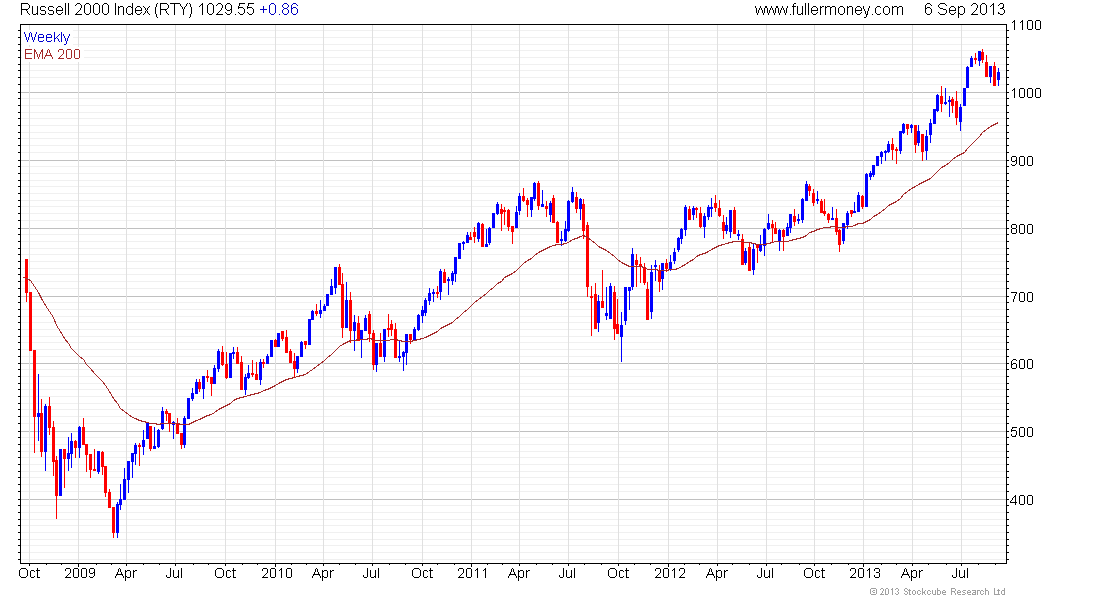Click the 400 price axis label
The image size is (1100, 600).
(1023, 500)
